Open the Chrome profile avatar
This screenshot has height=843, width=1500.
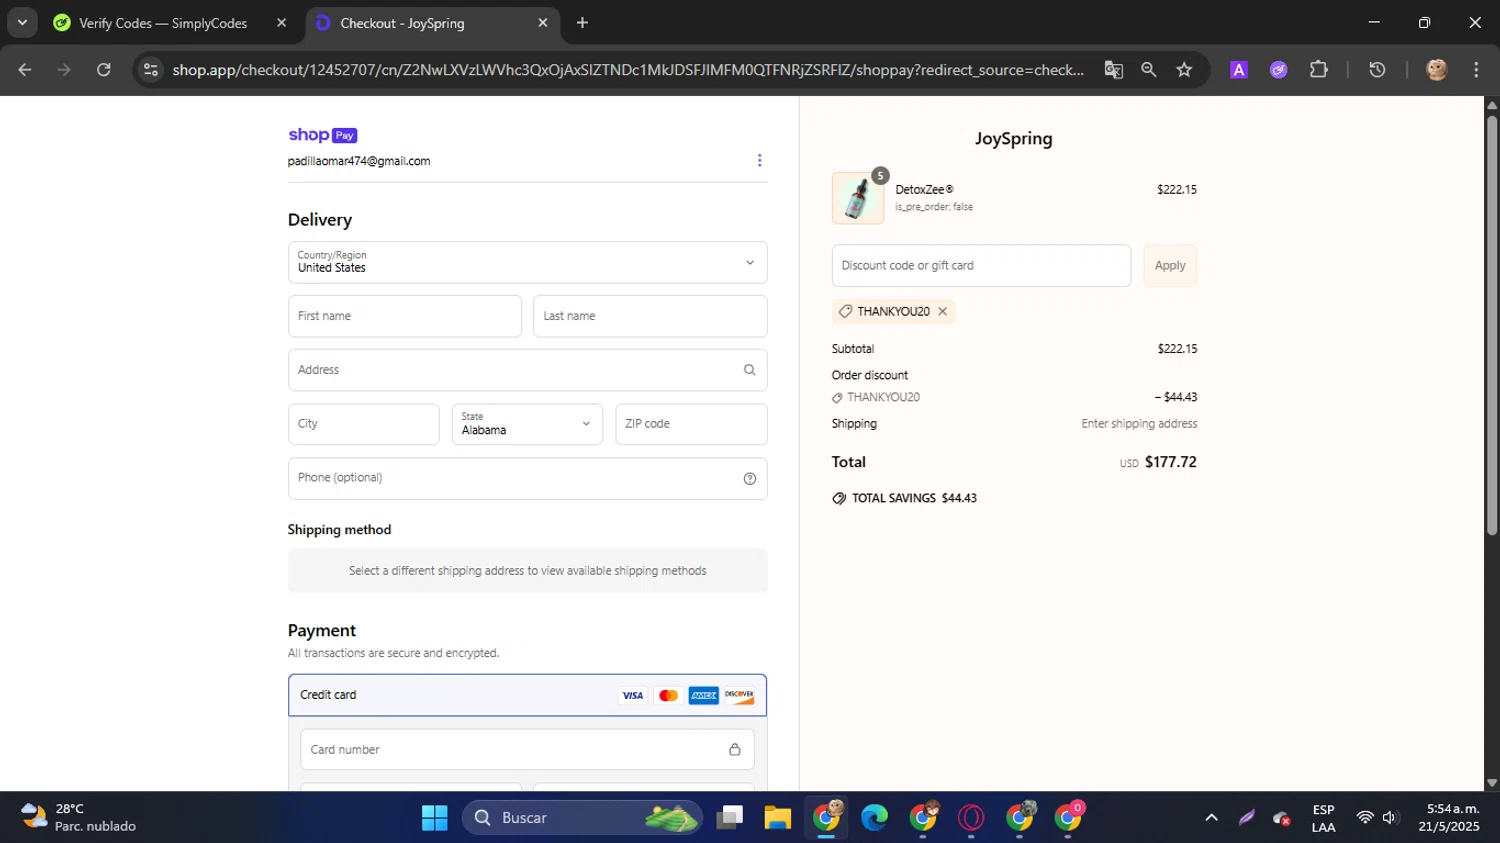(x=1437, y=70)
